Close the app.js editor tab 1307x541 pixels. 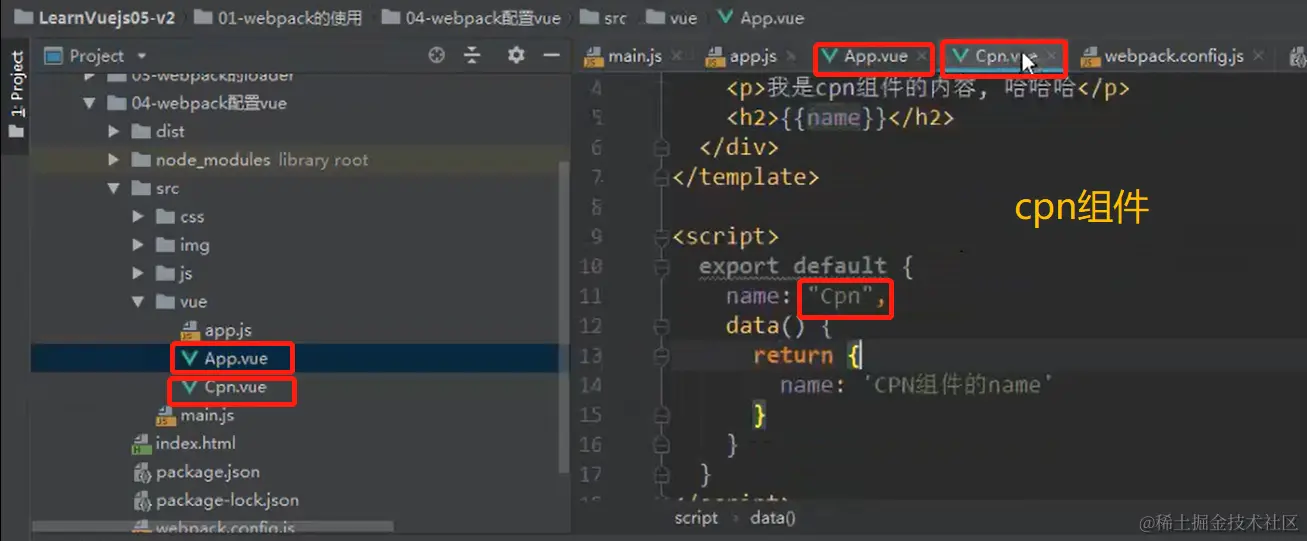[x=792, y=57]
